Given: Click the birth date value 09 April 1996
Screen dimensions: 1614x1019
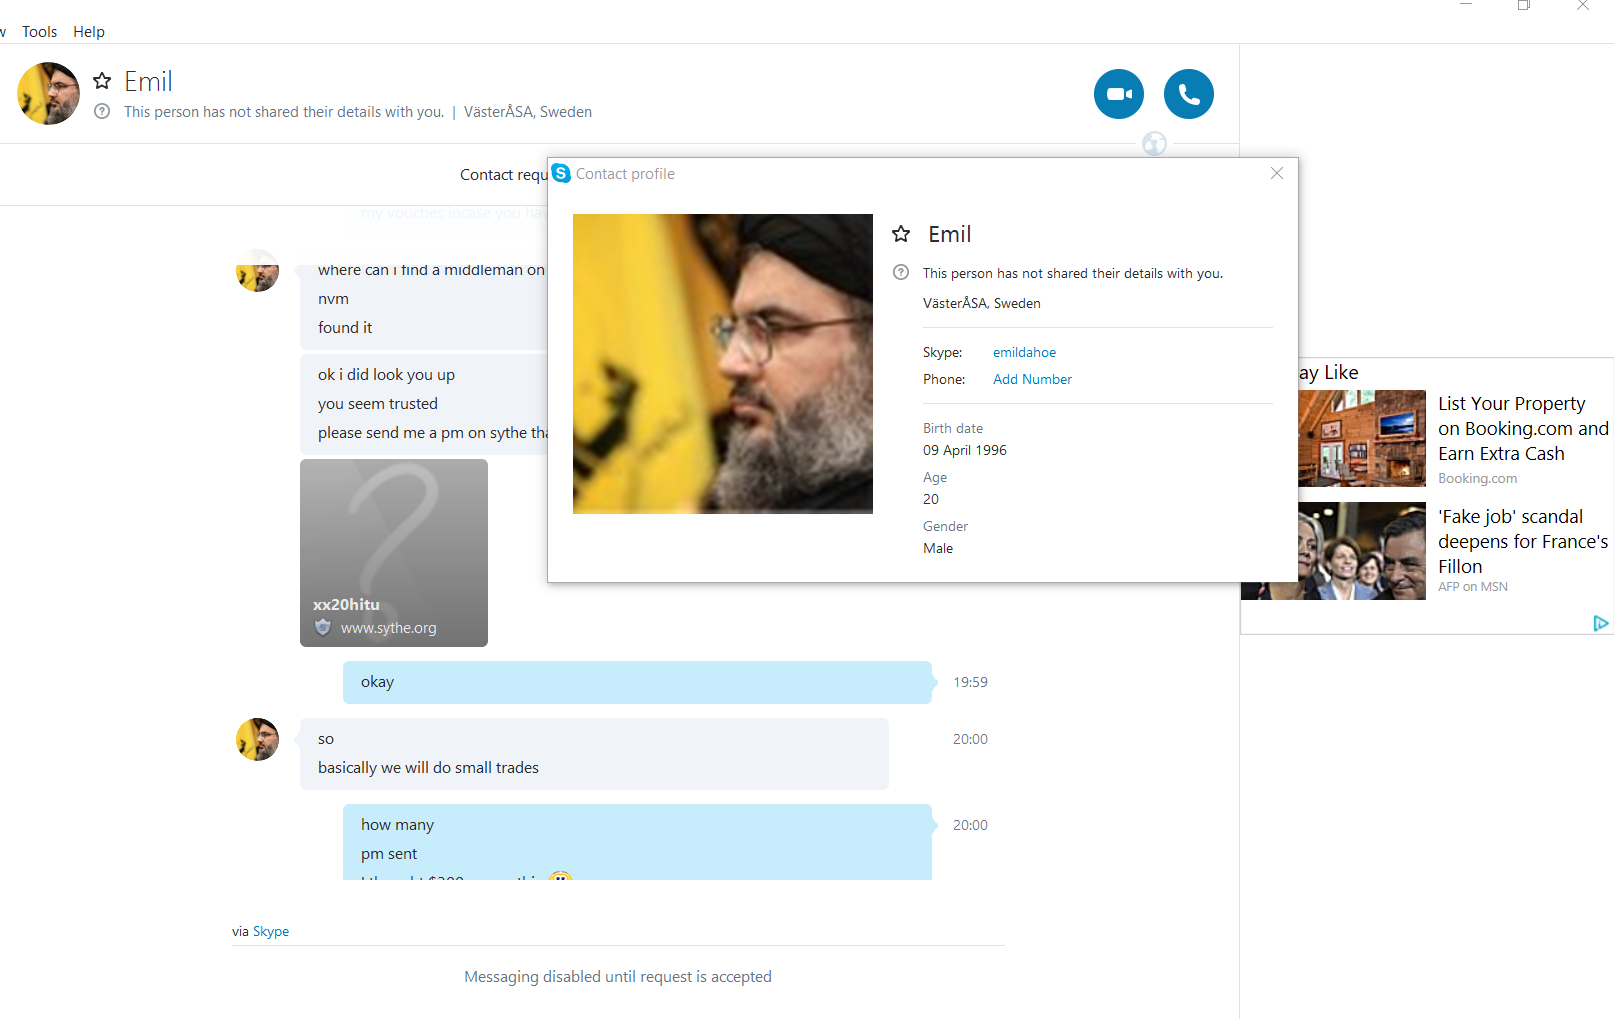Looking at the screenshot, I should click(x=965, y=450).
